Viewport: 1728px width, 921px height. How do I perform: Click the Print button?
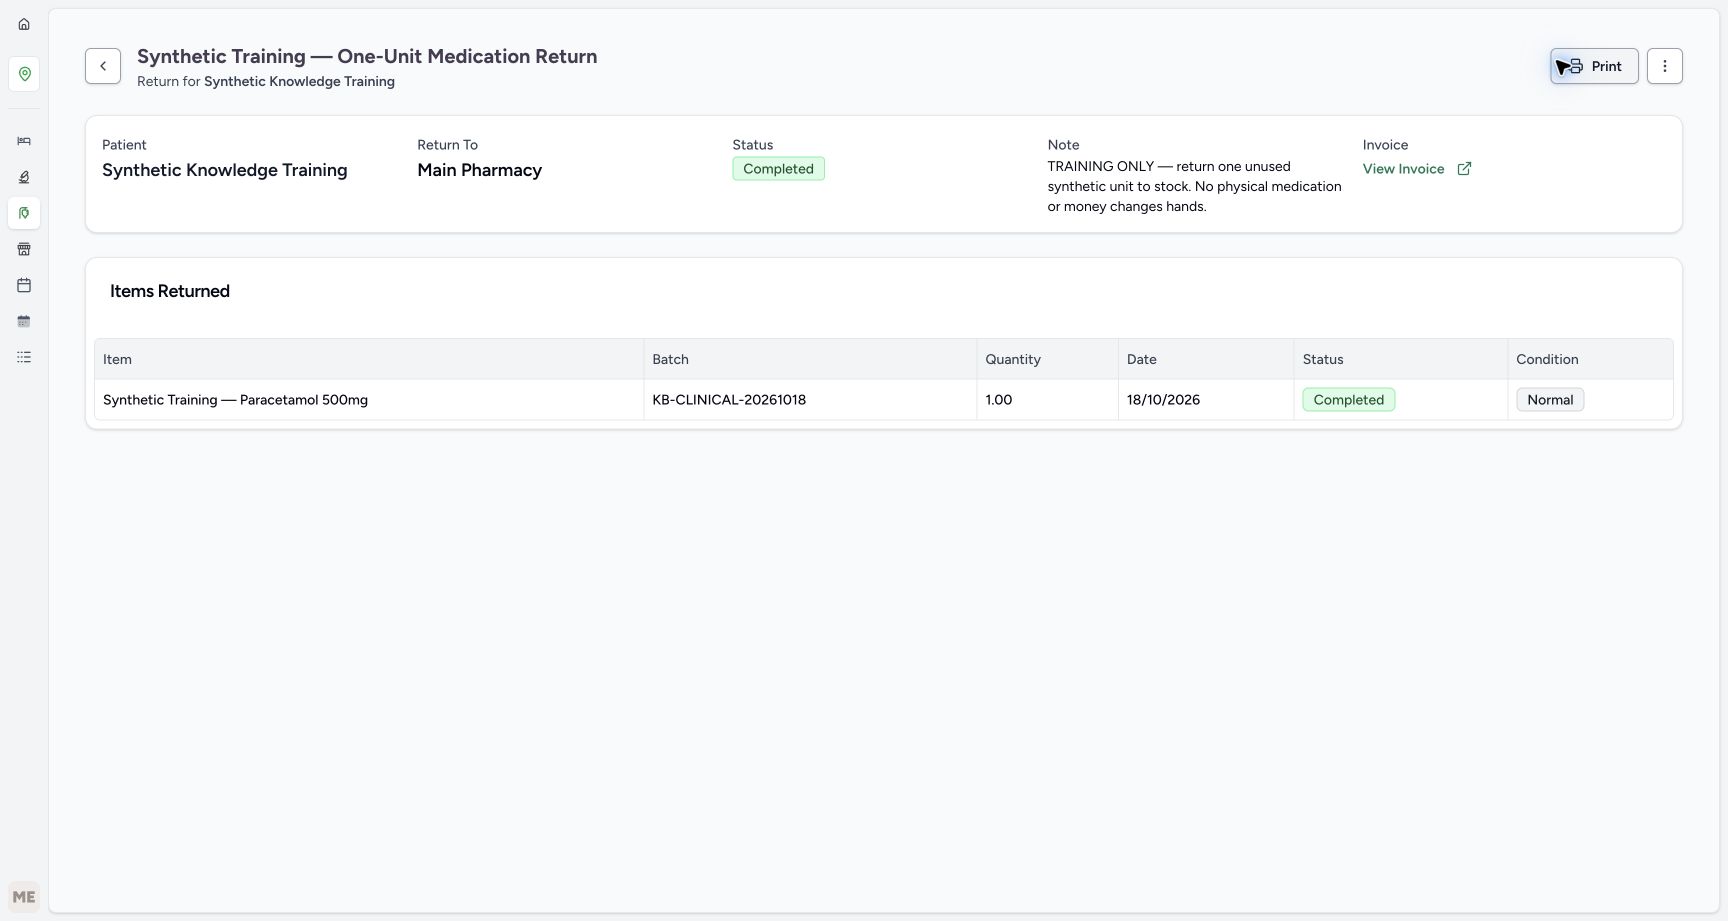tap(1594, 66)
